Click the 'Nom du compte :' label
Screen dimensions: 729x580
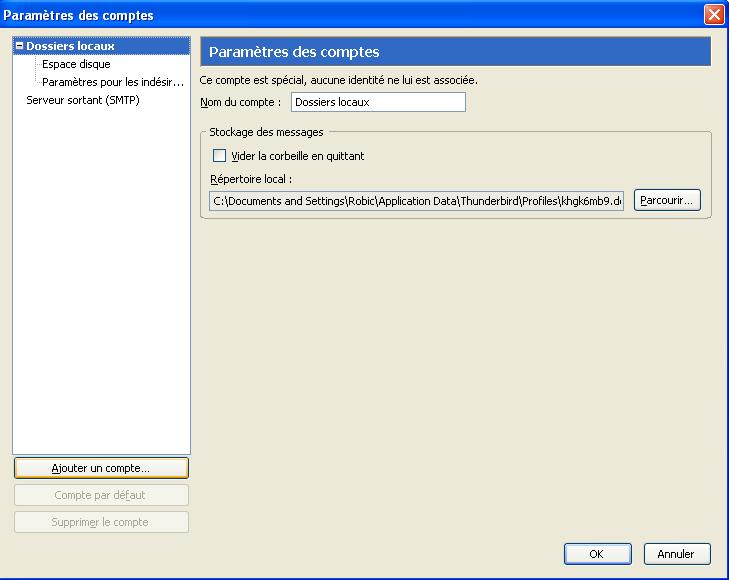click(240, 102)
